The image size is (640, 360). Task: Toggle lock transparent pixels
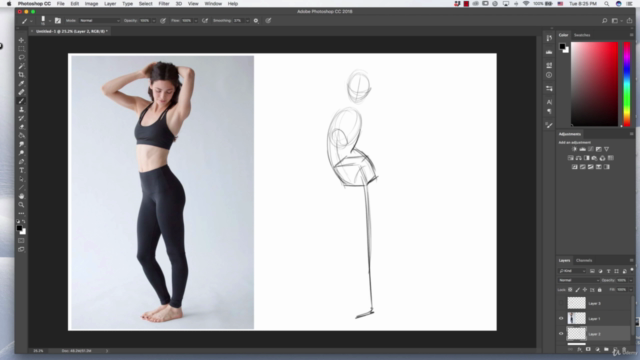(570, 290)
